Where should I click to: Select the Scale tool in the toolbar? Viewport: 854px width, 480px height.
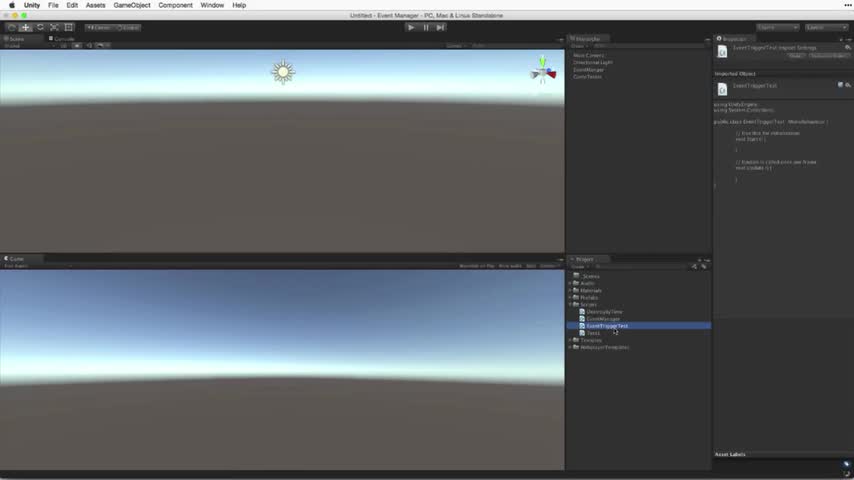point(54,27)
